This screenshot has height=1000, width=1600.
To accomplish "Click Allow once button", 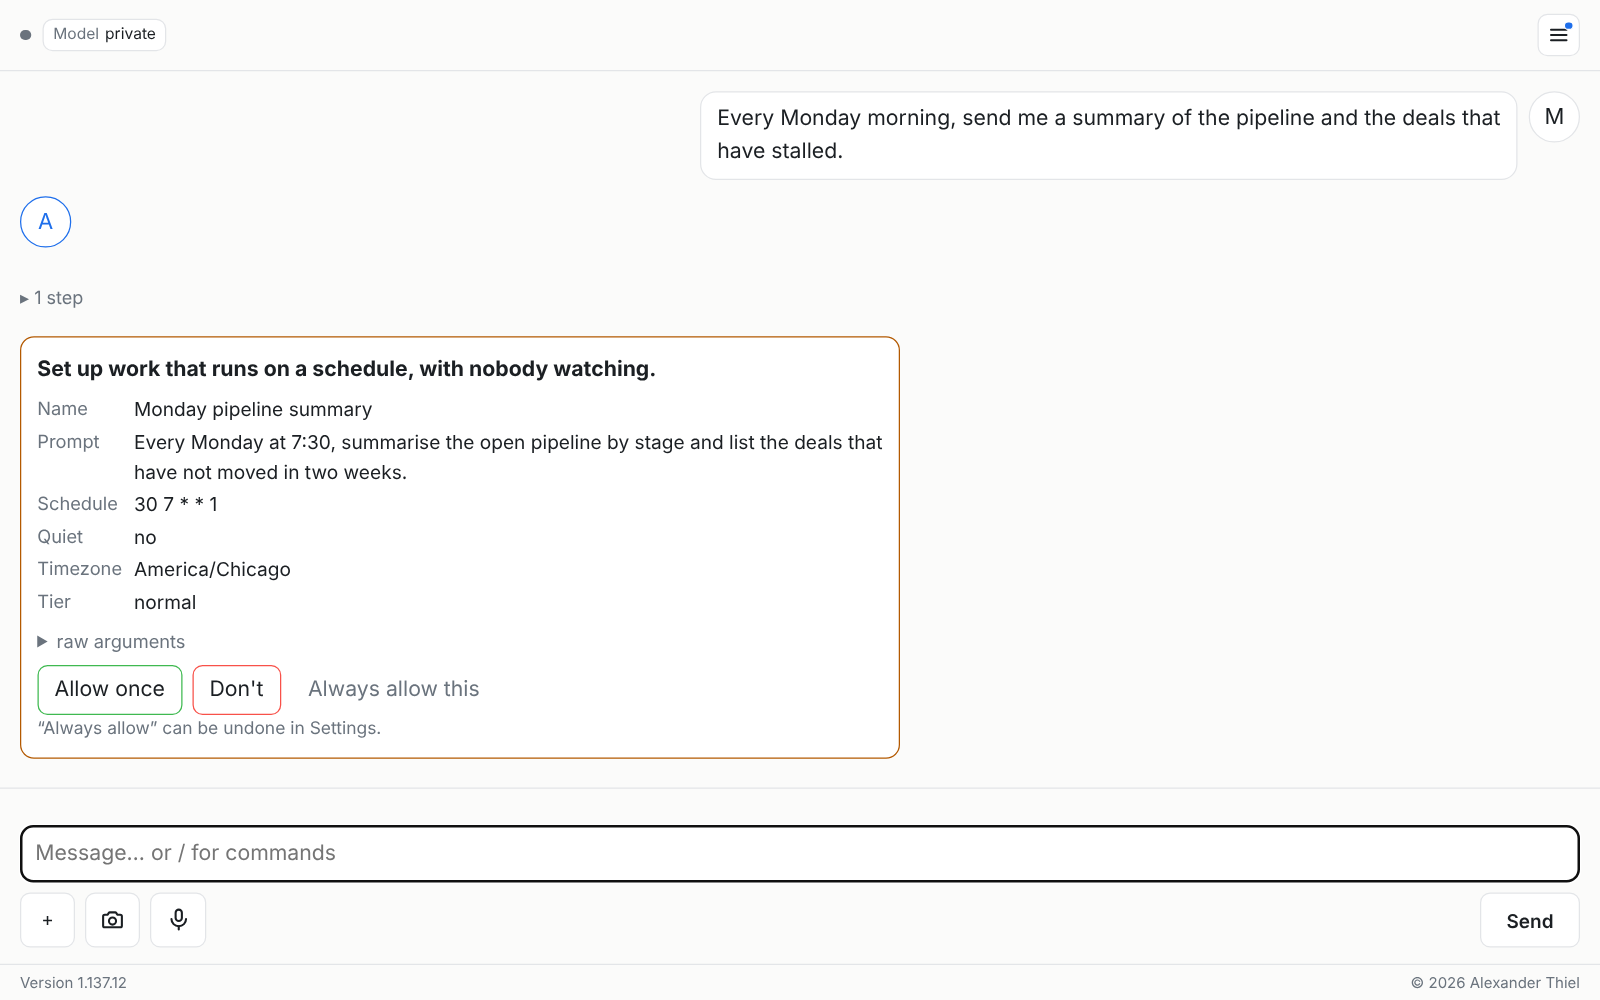I will tap(110, 689).
